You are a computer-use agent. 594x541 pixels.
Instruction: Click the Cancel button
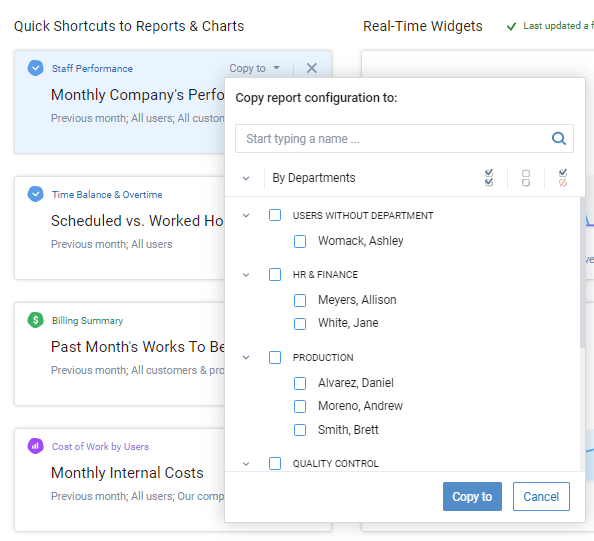541,496
